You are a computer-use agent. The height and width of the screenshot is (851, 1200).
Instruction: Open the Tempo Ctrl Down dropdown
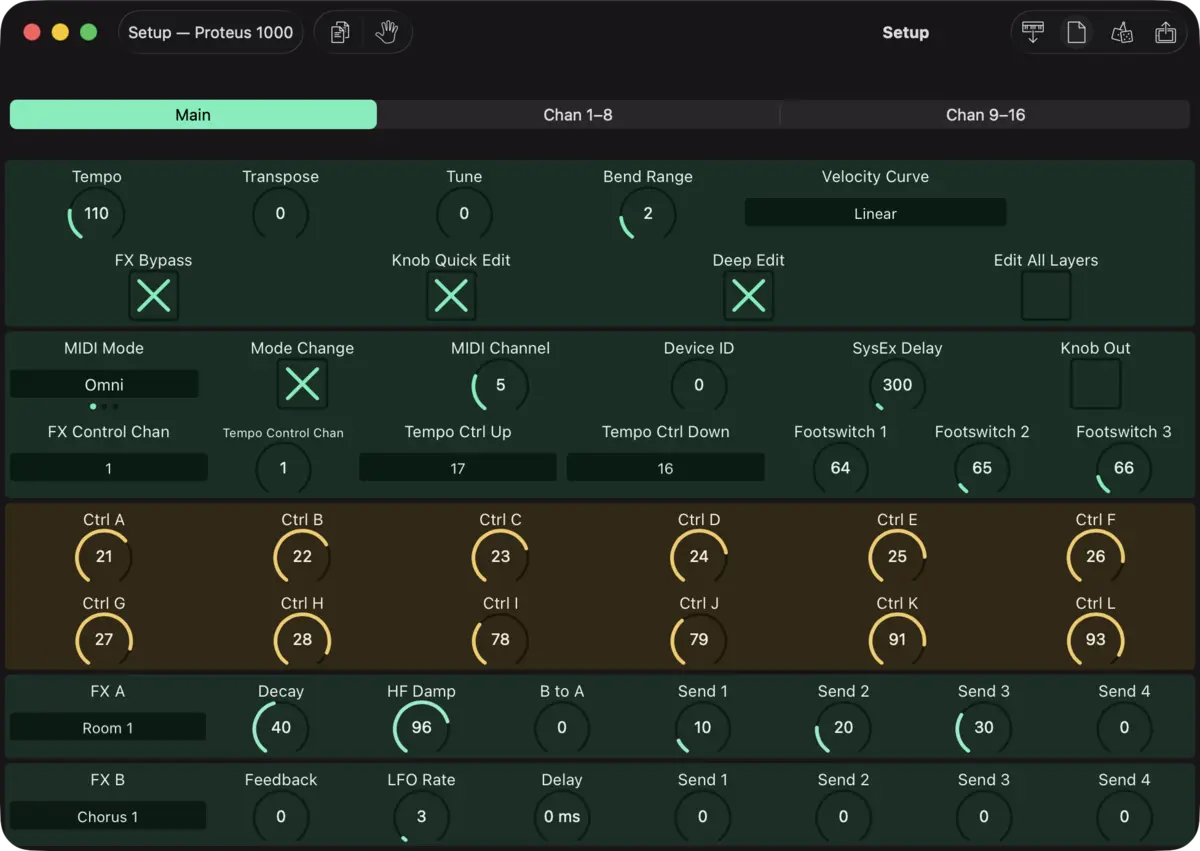pos(666,468)
